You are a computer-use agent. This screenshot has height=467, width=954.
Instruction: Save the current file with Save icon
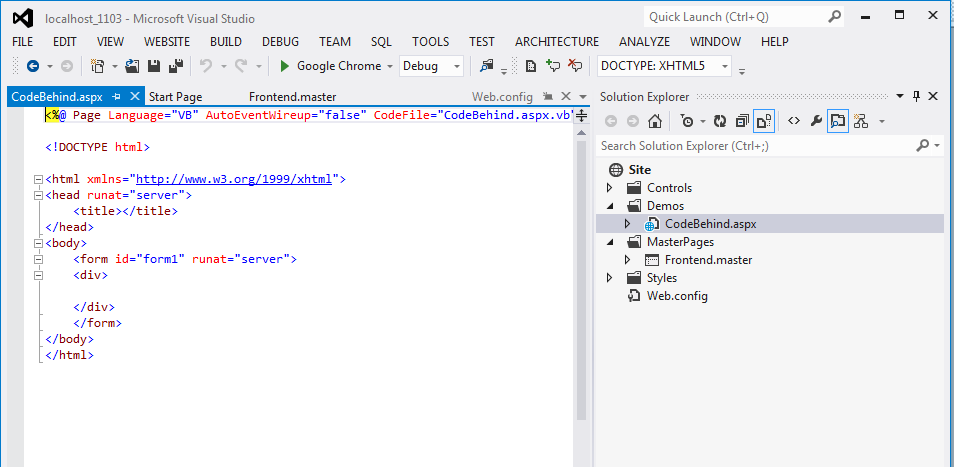coord(154,66)
